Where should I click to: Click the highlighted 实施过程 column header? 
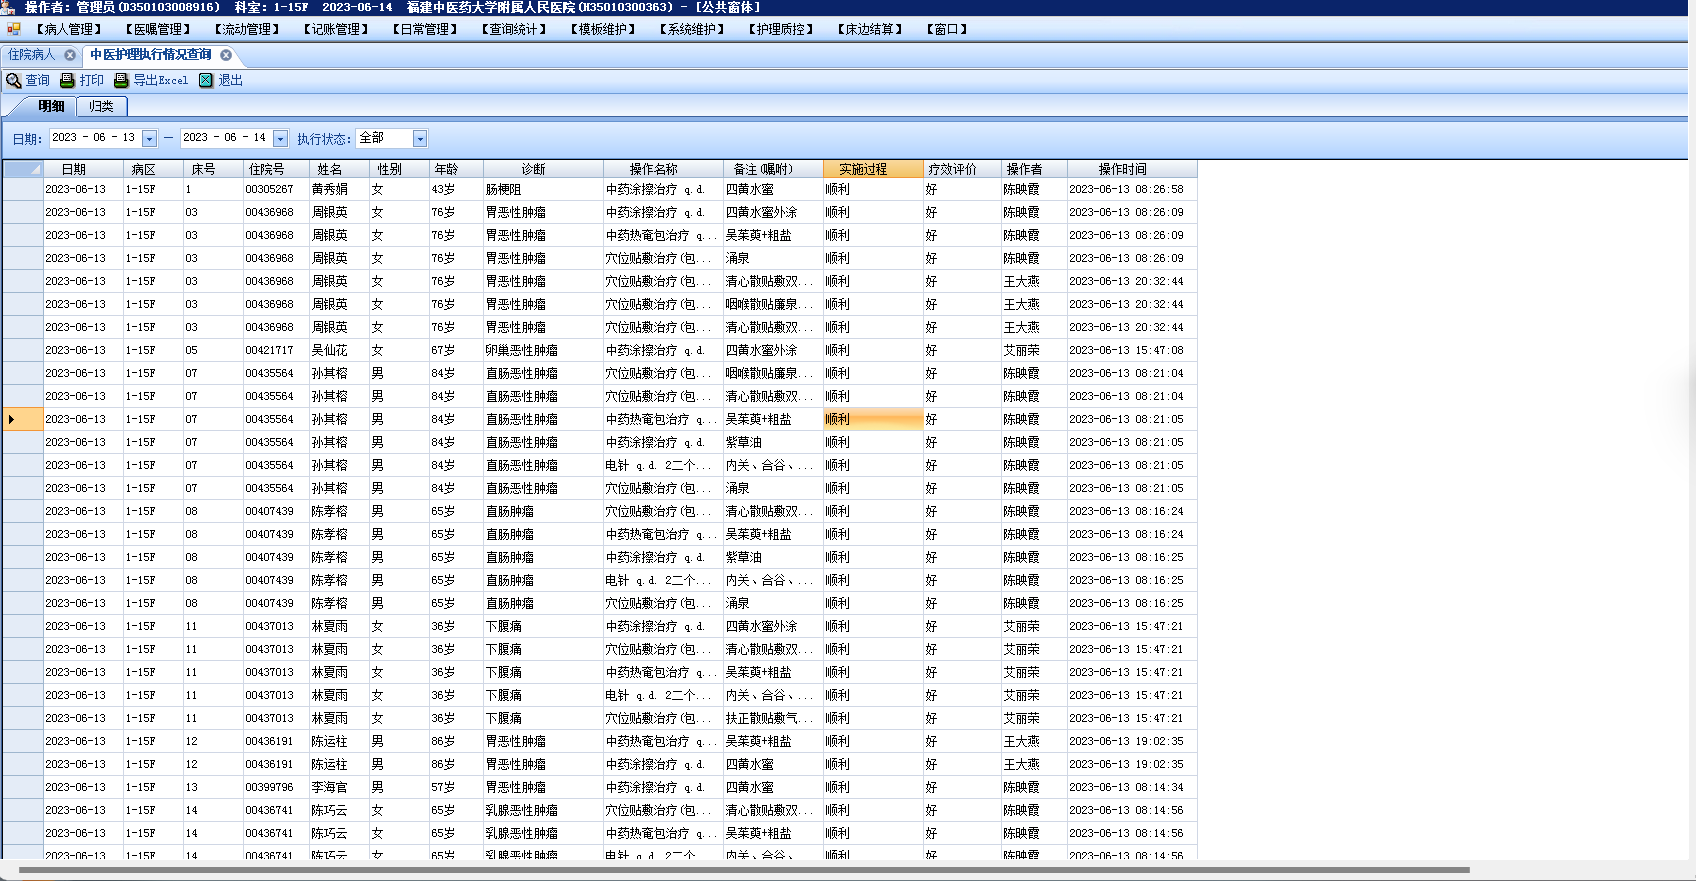click(873, 169)
